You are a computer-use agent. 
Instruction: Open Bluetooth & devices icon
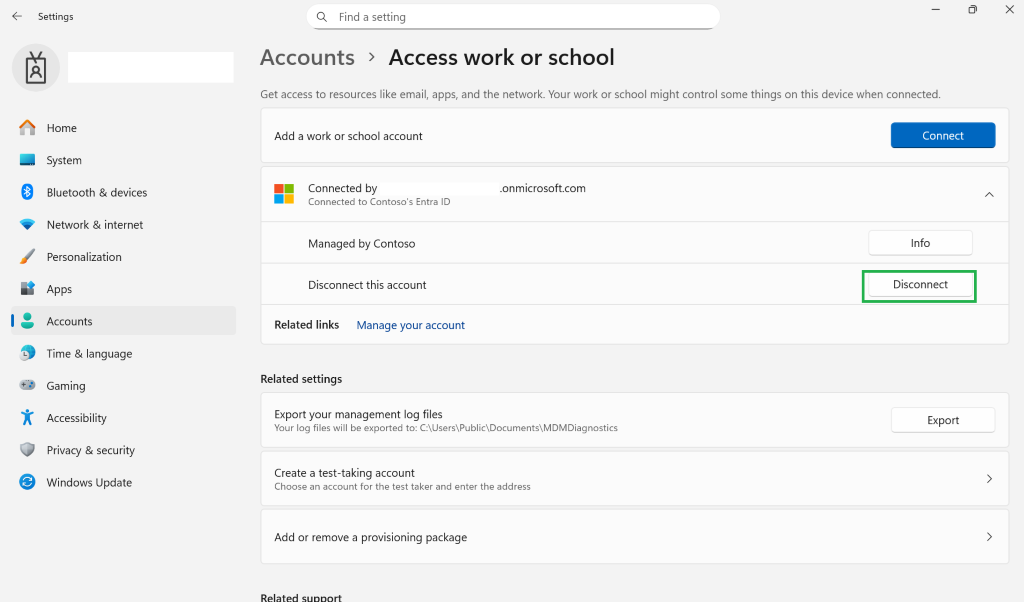27,192
